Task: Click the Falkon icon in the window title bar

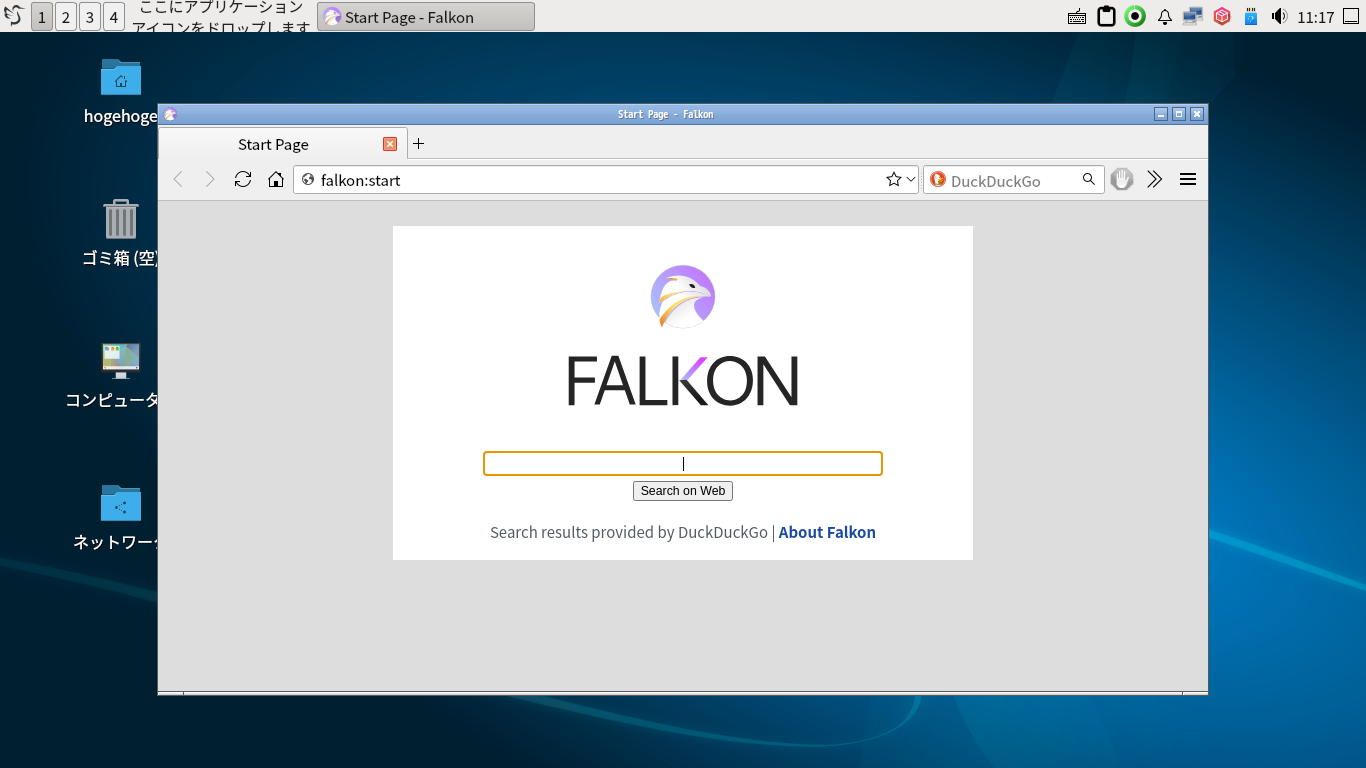Action: [170, 114]
